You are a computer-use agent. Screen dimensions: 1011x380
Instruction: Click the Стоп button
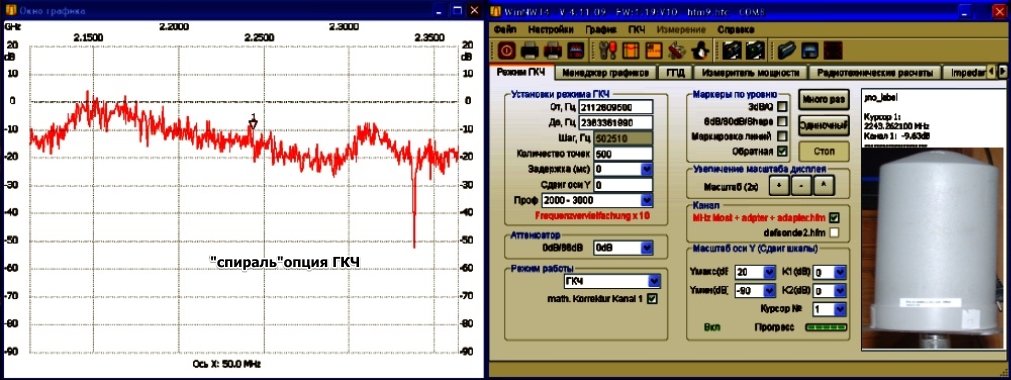pyautogui.click(x=823, y=152)
